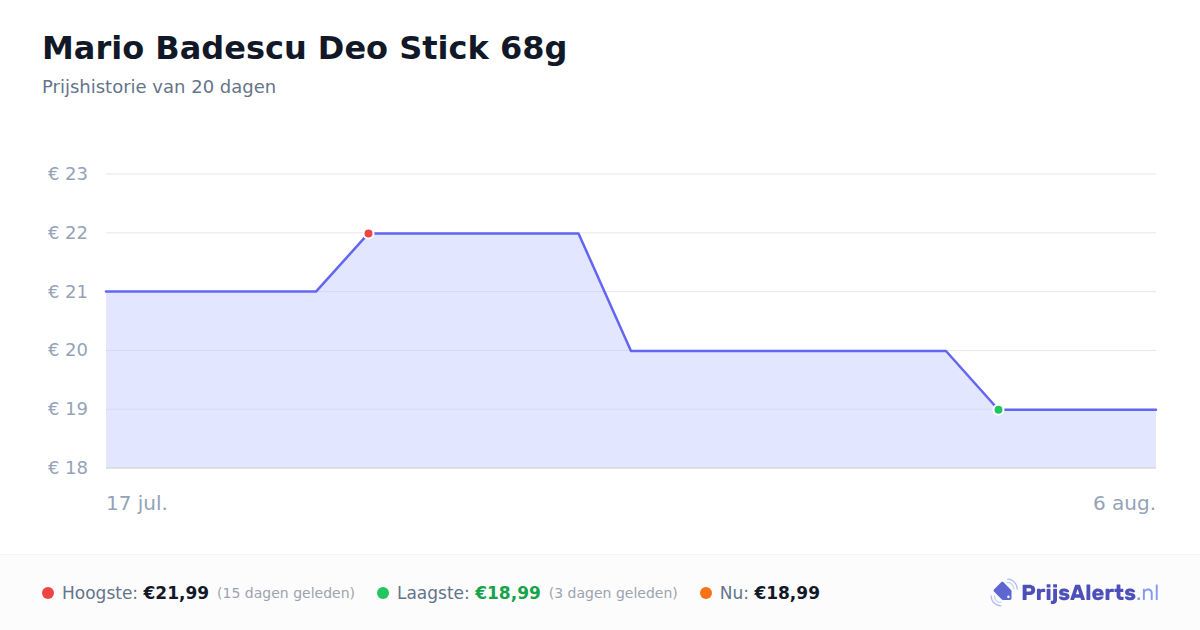Click the PrijsAlerts tag logo icon
The image size is (1200, 630).
[1003, 593]
